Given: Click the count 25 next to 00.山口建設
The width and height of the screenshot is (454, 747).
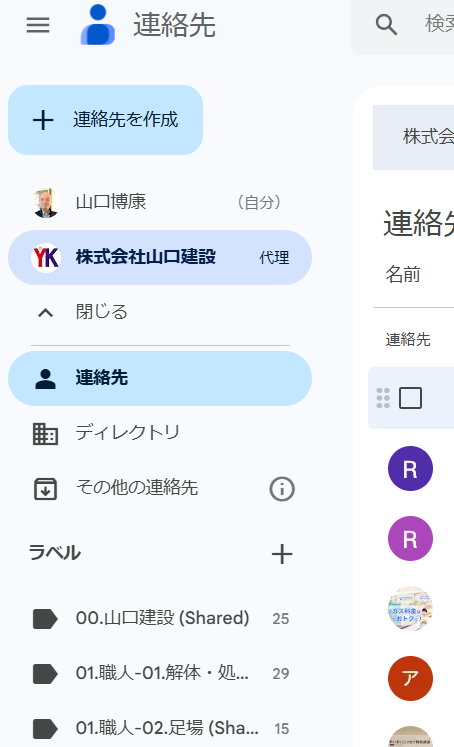Looking at the screenshot, I should [x=281, y=619].
